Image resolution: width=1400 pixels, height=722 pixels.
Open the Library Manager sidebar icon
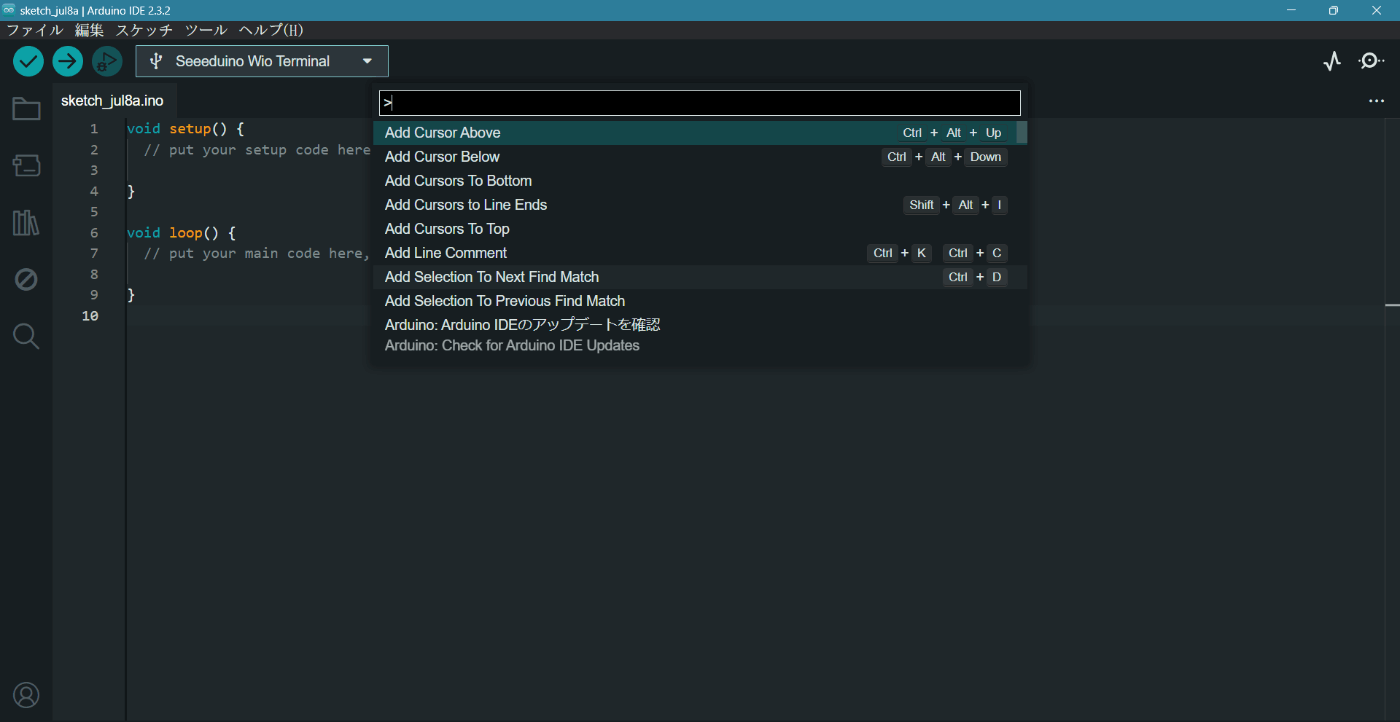tap(26, 222)
